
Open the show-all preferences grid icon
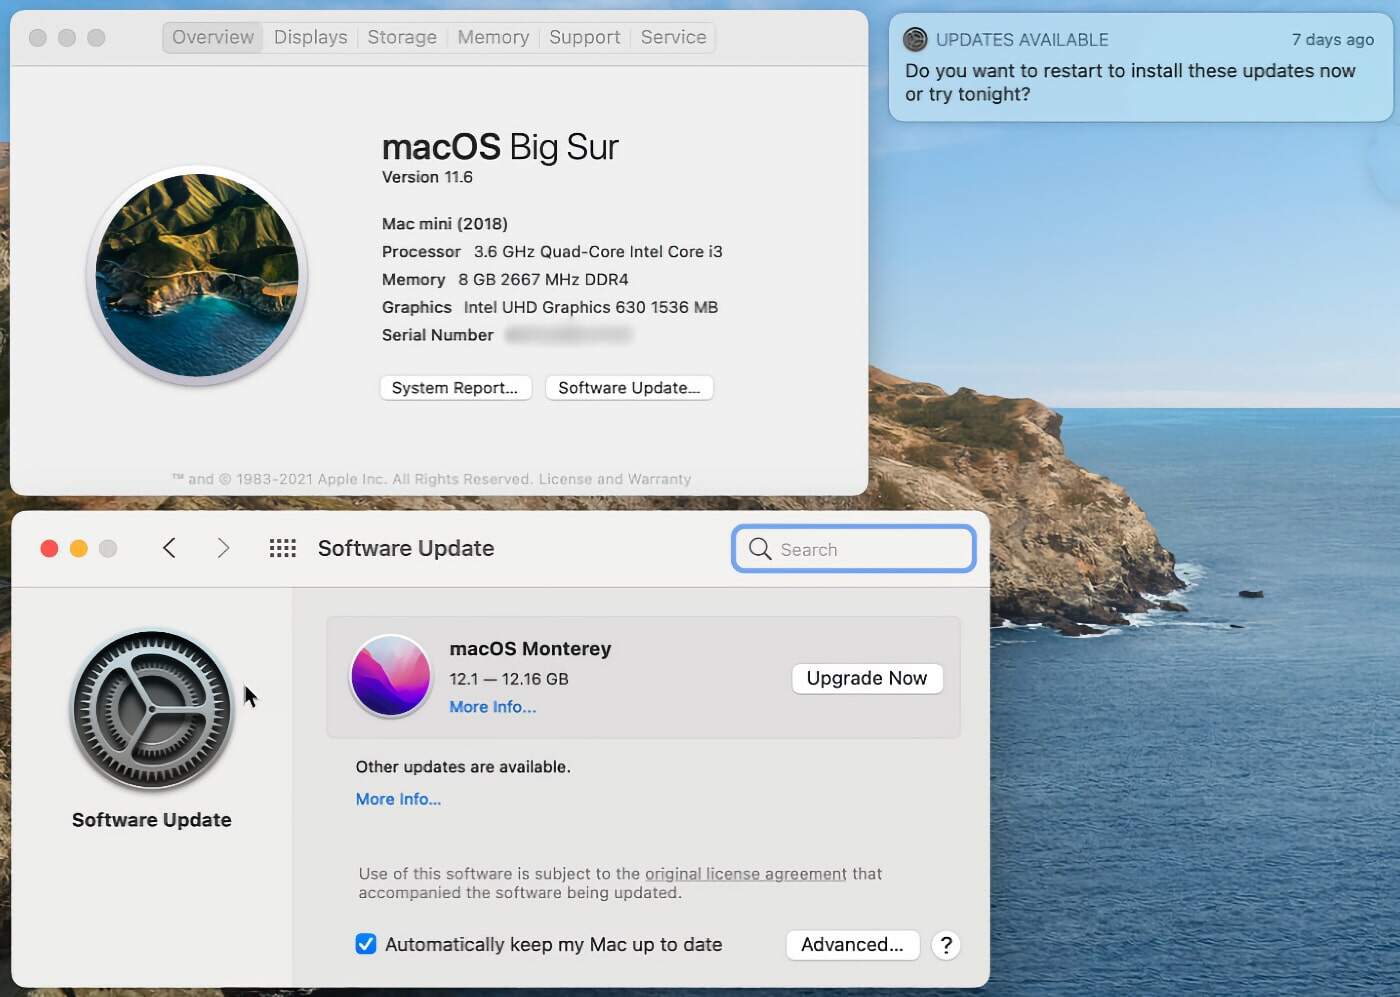283,548
